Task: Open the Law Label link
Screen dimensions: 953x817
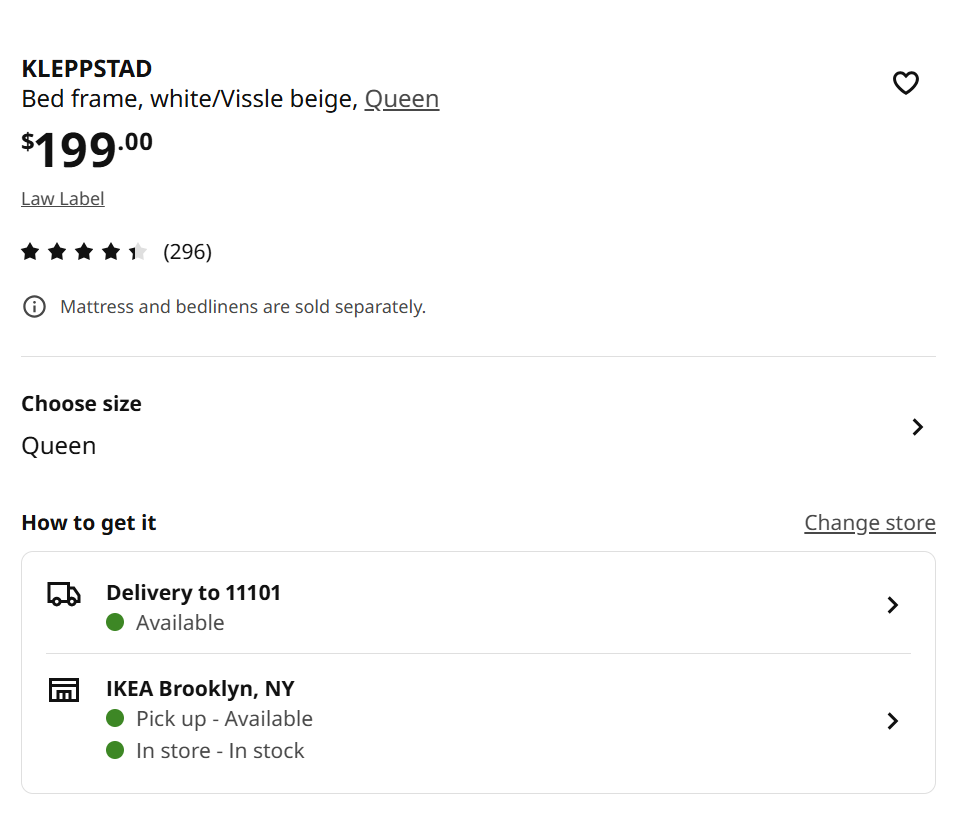Action: pyautogui.click(x=63, y=198)
